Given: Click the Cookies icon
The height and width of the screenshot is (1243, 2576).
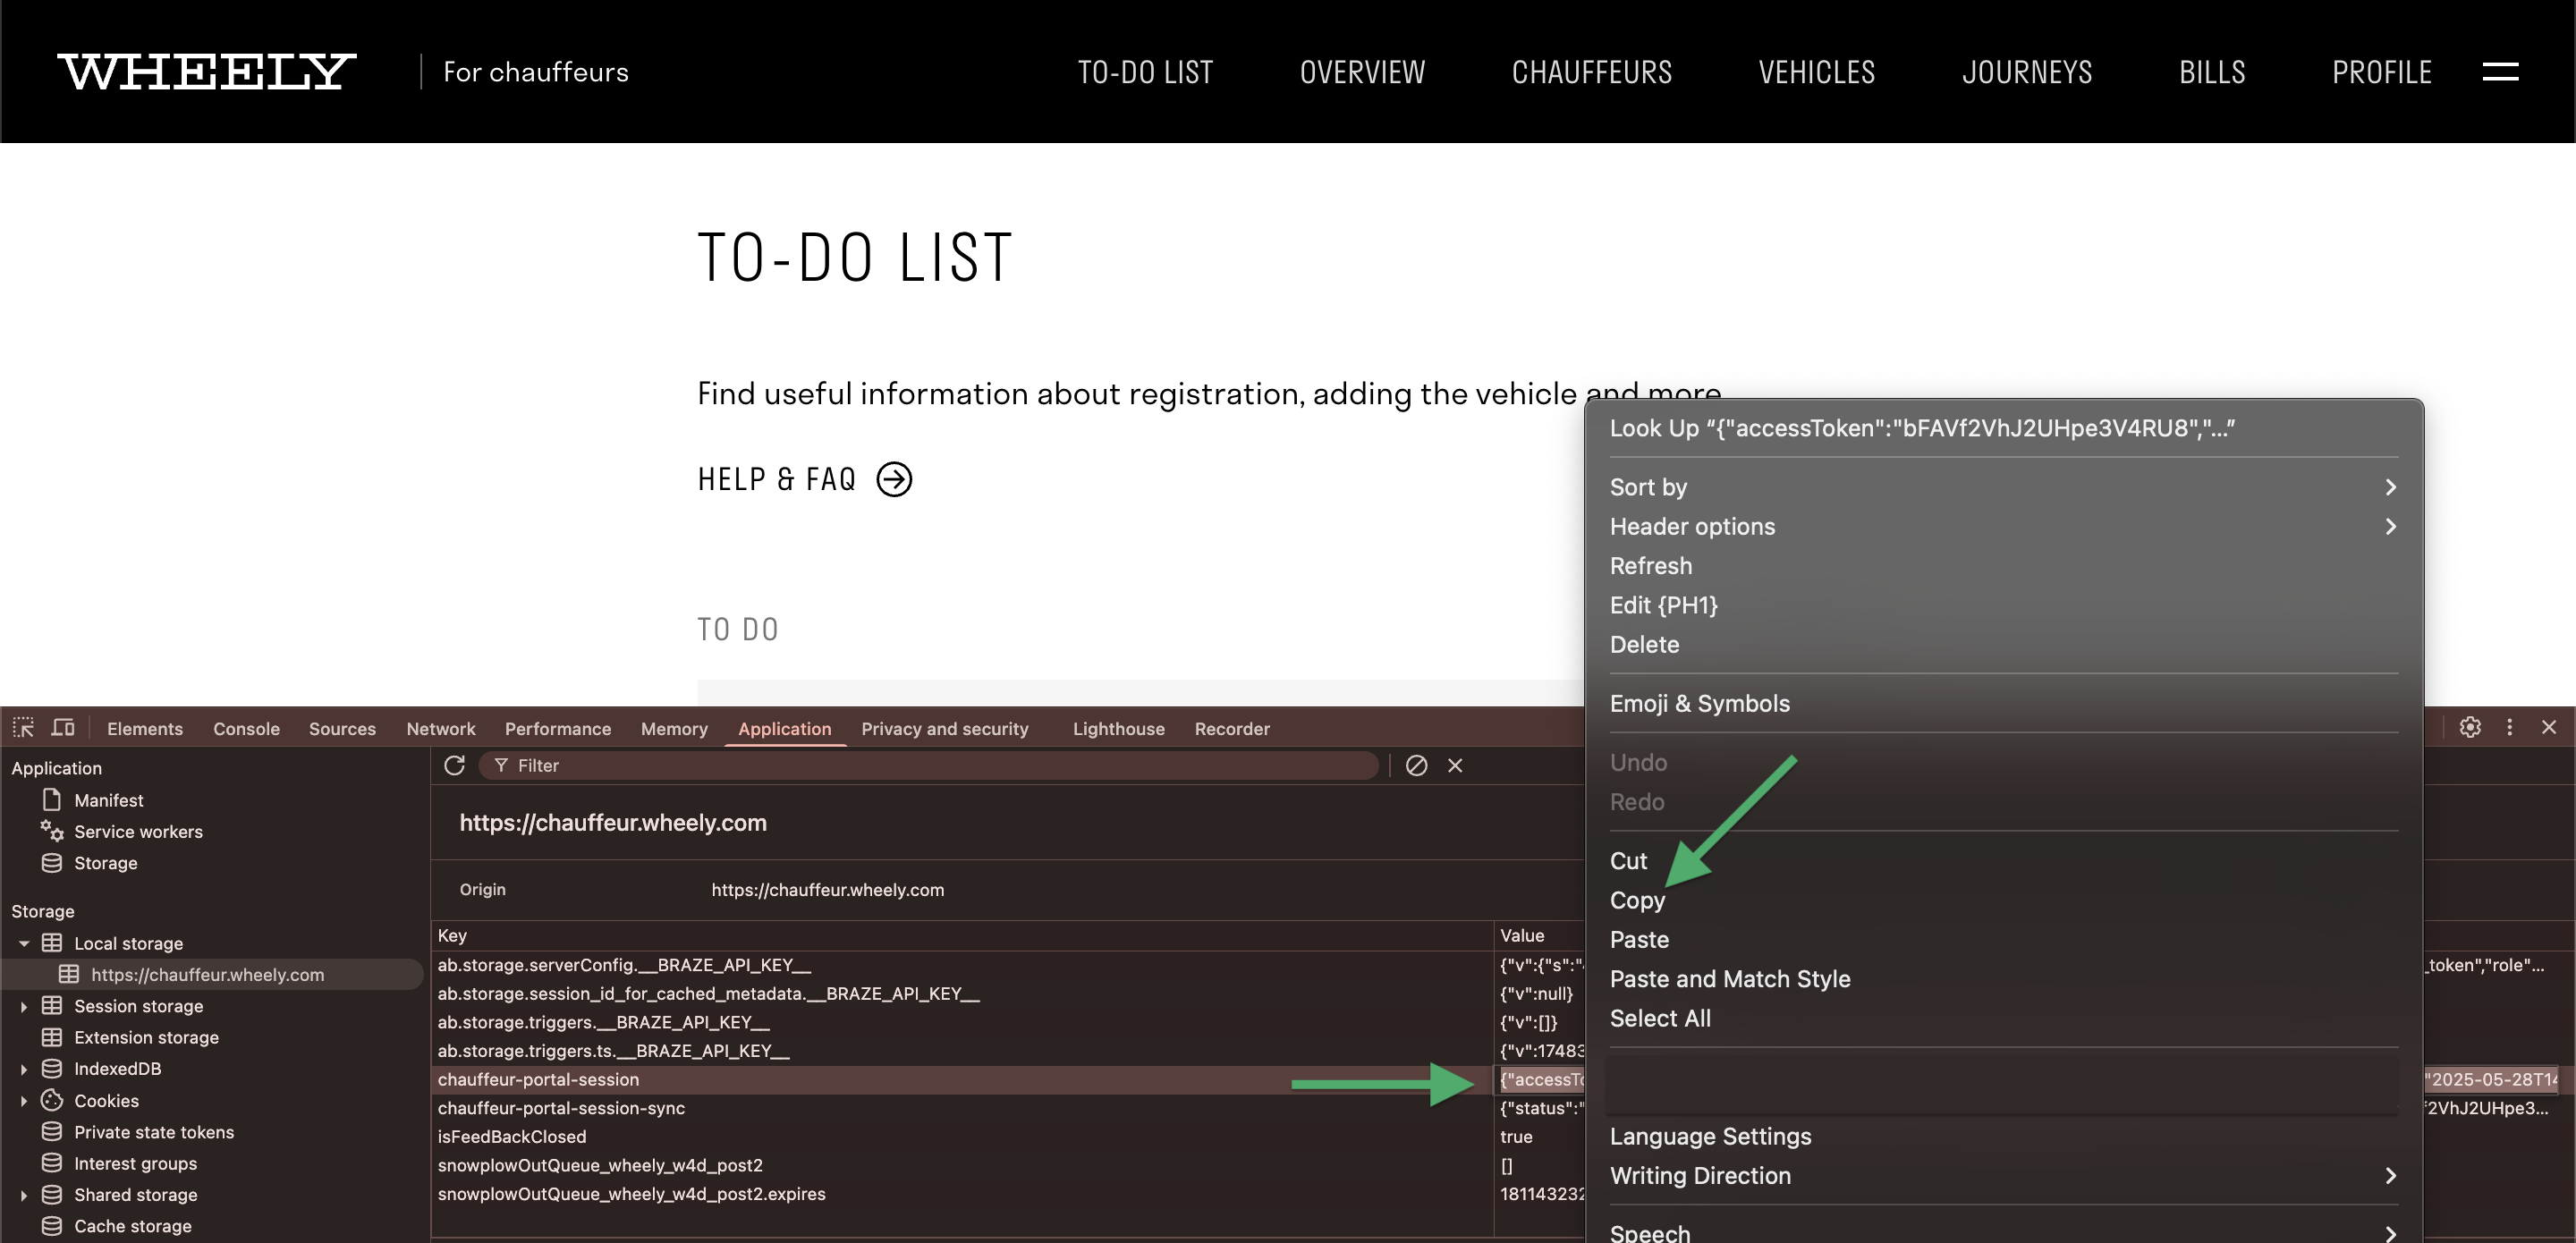Looking at the screenshot, I should tap(52, 1100).
